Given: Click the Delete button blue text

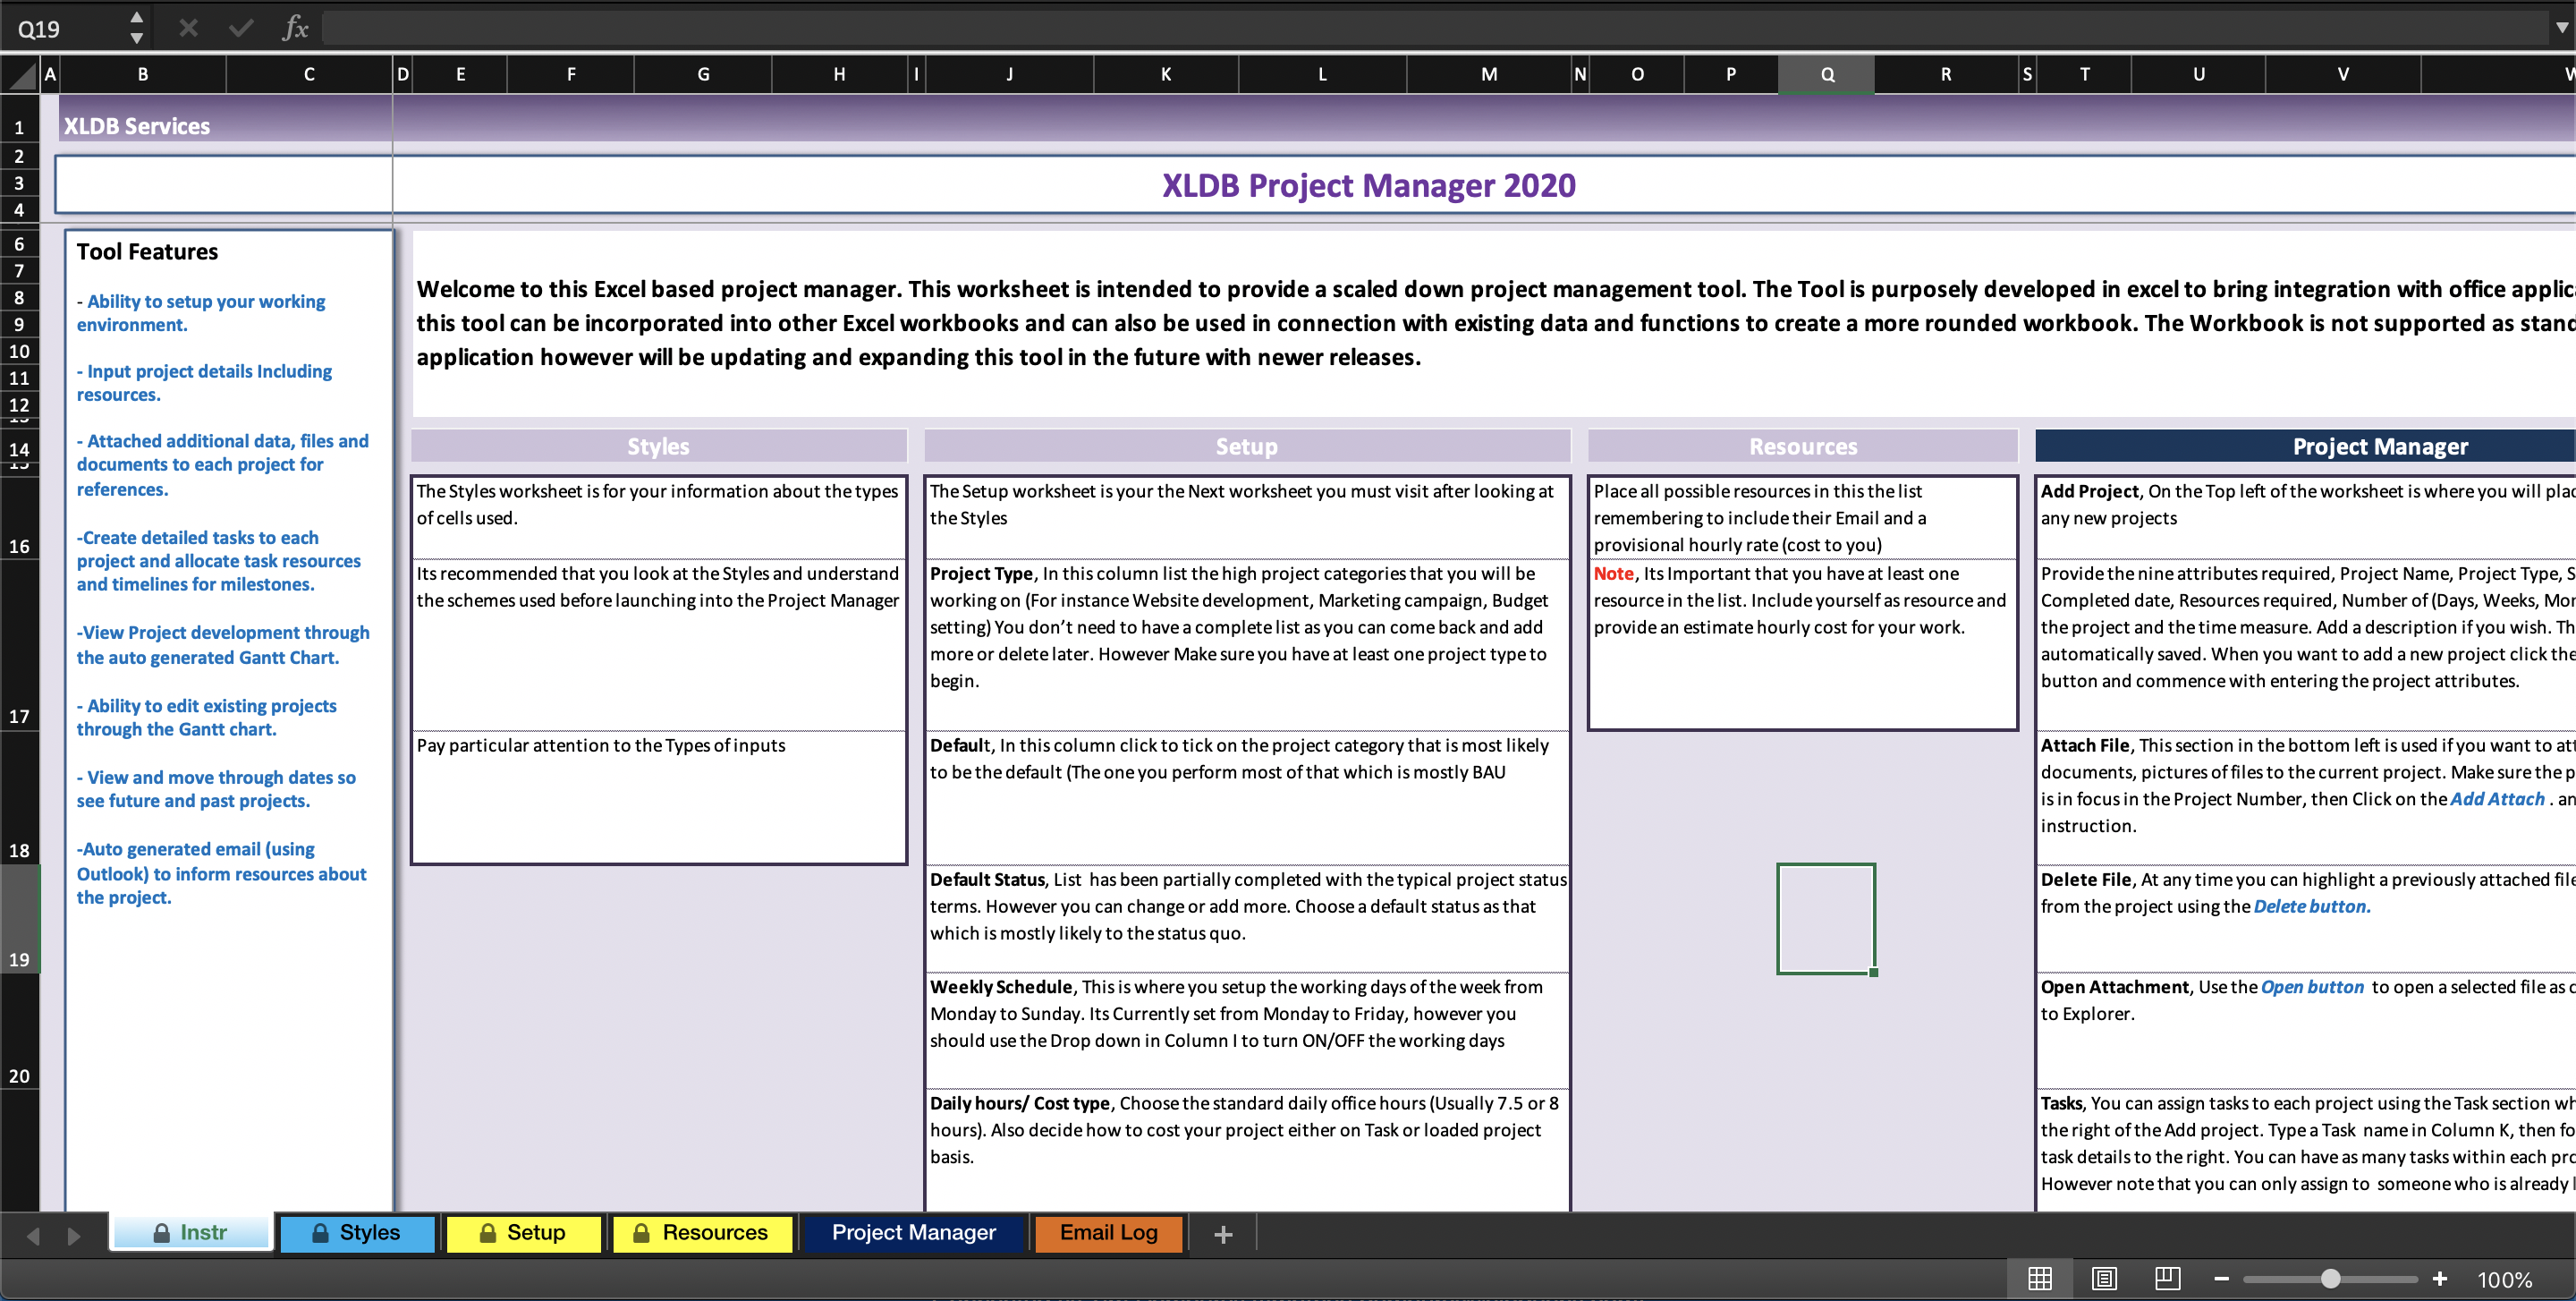Looking at the screenshot, I should point(2312,906).
